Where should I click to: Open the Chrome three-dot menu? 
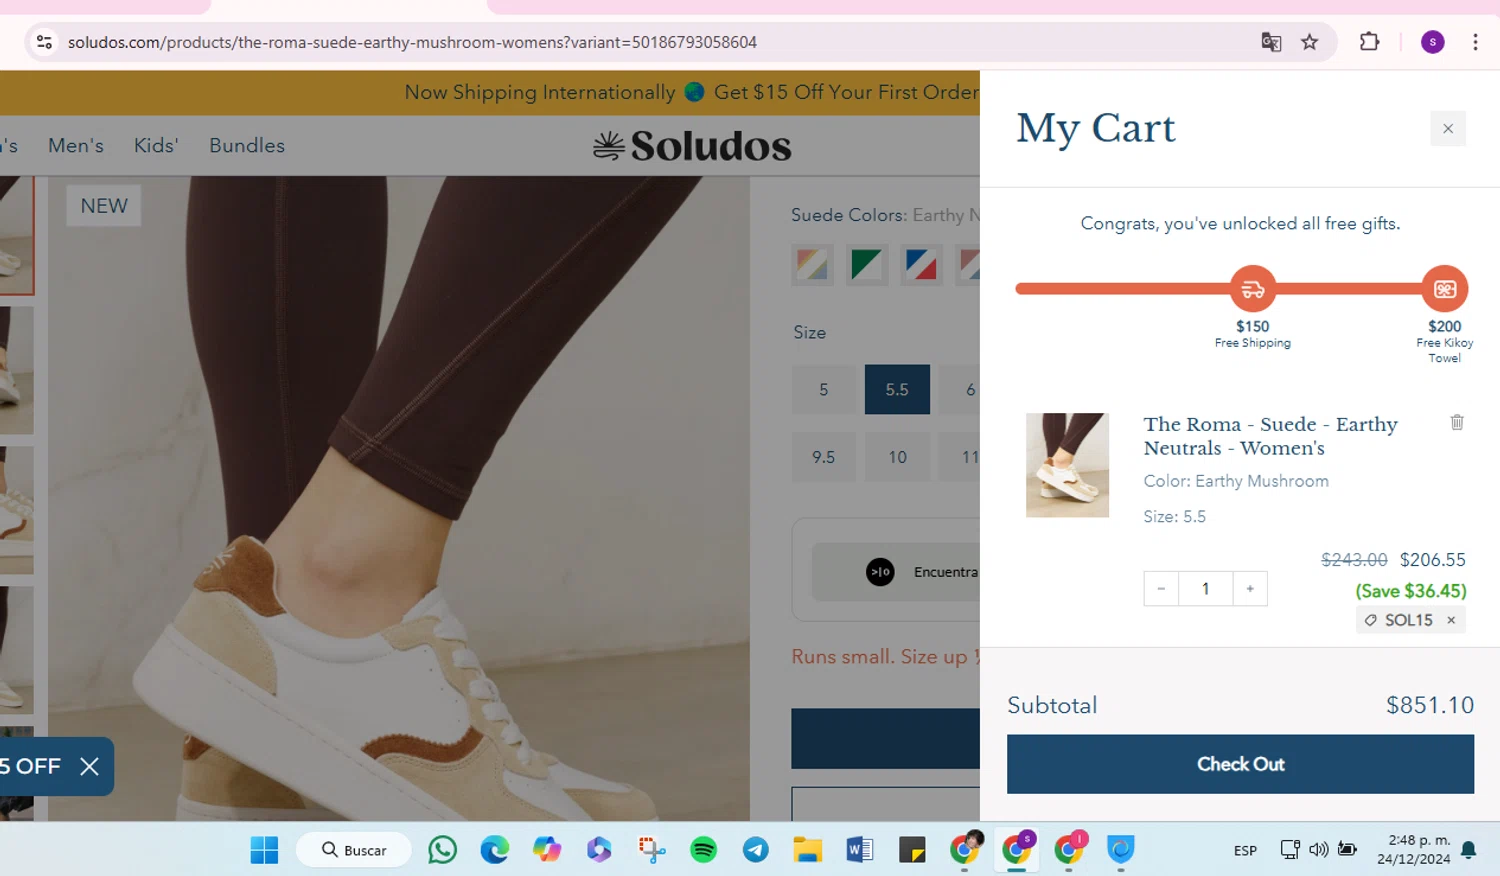pyautogui.click(x=1475, y=42)
